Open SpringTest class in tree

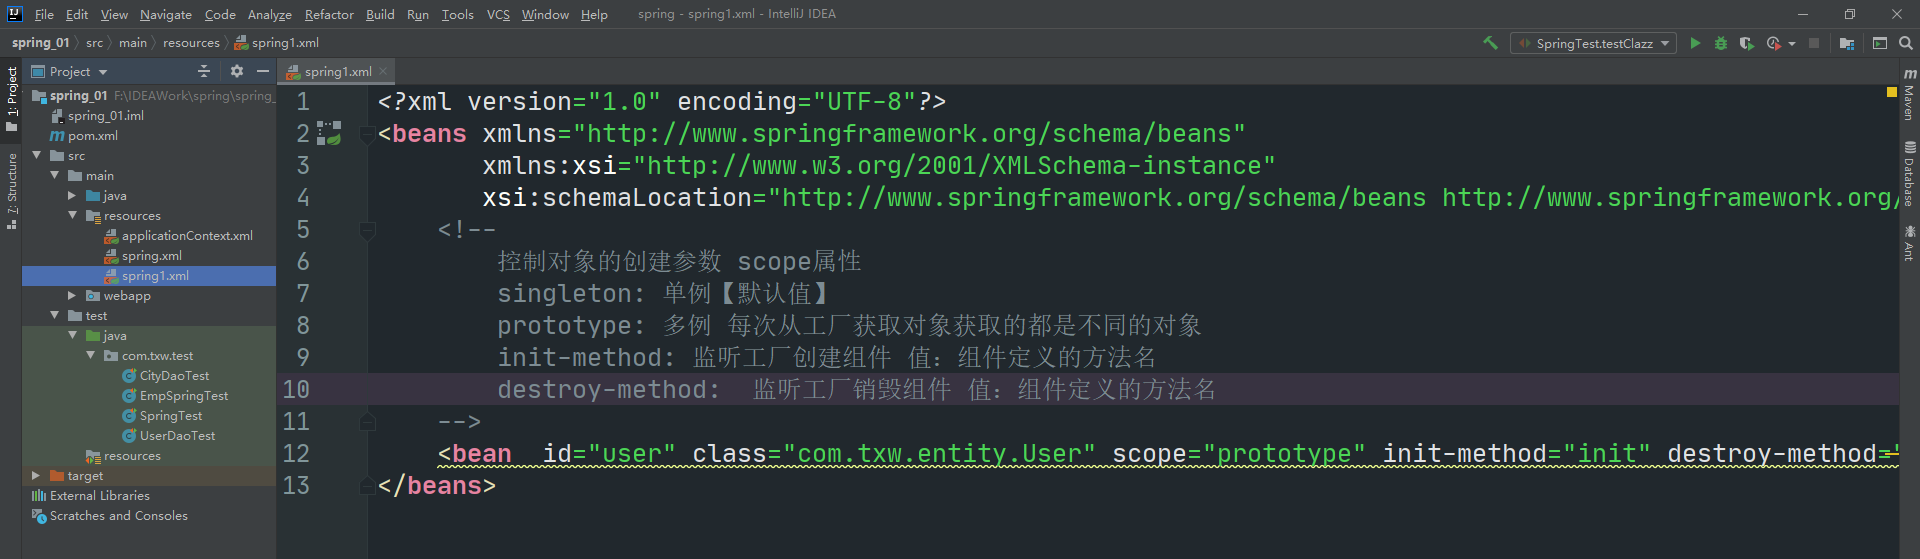162,416
